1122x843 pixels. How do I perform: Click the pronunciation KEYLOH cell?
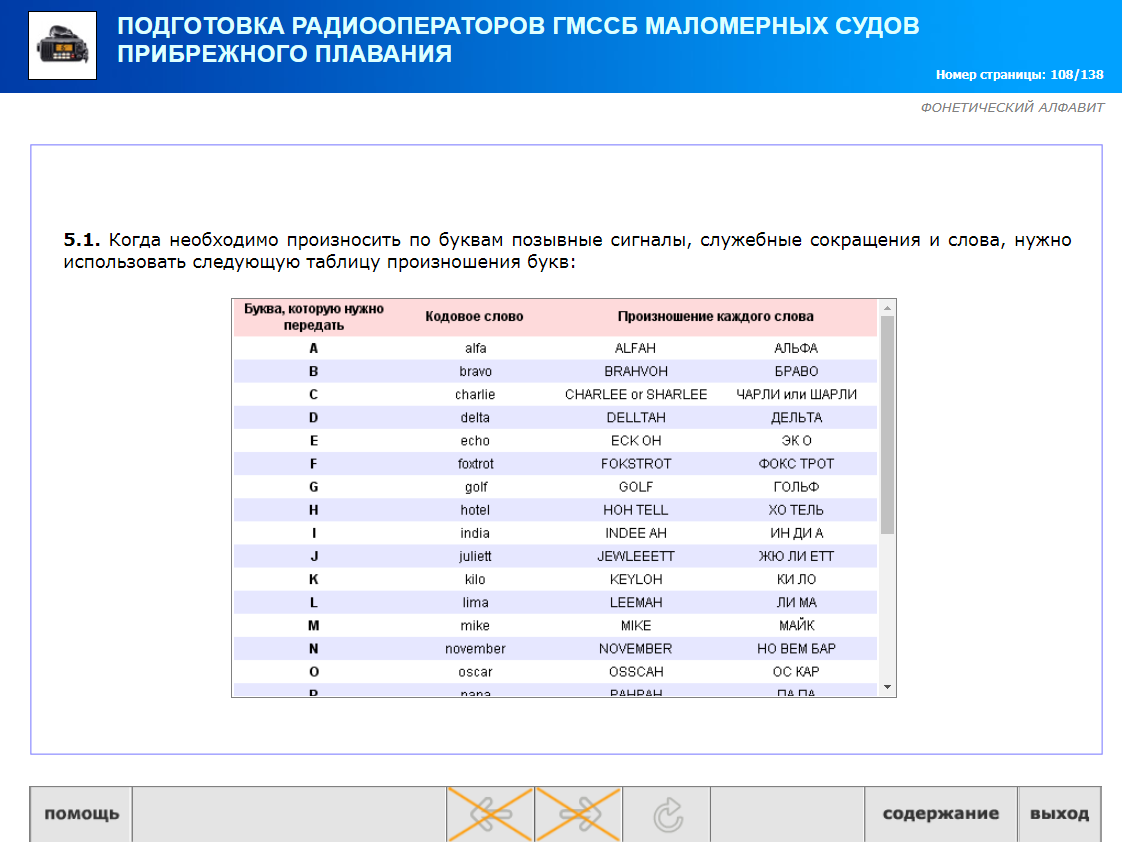pos(635,579)
